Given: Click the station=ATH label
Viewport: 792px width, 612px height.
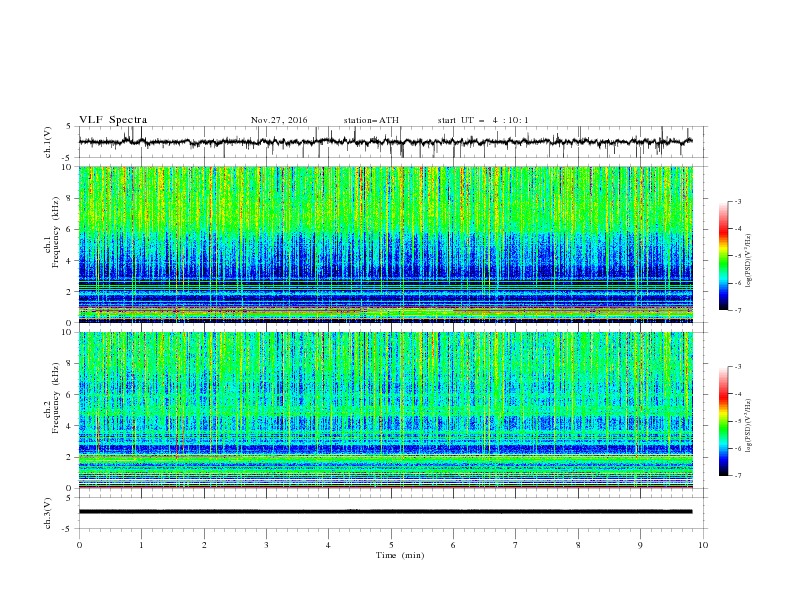Looking at the screenshot, I should click(x=371, y=120).
